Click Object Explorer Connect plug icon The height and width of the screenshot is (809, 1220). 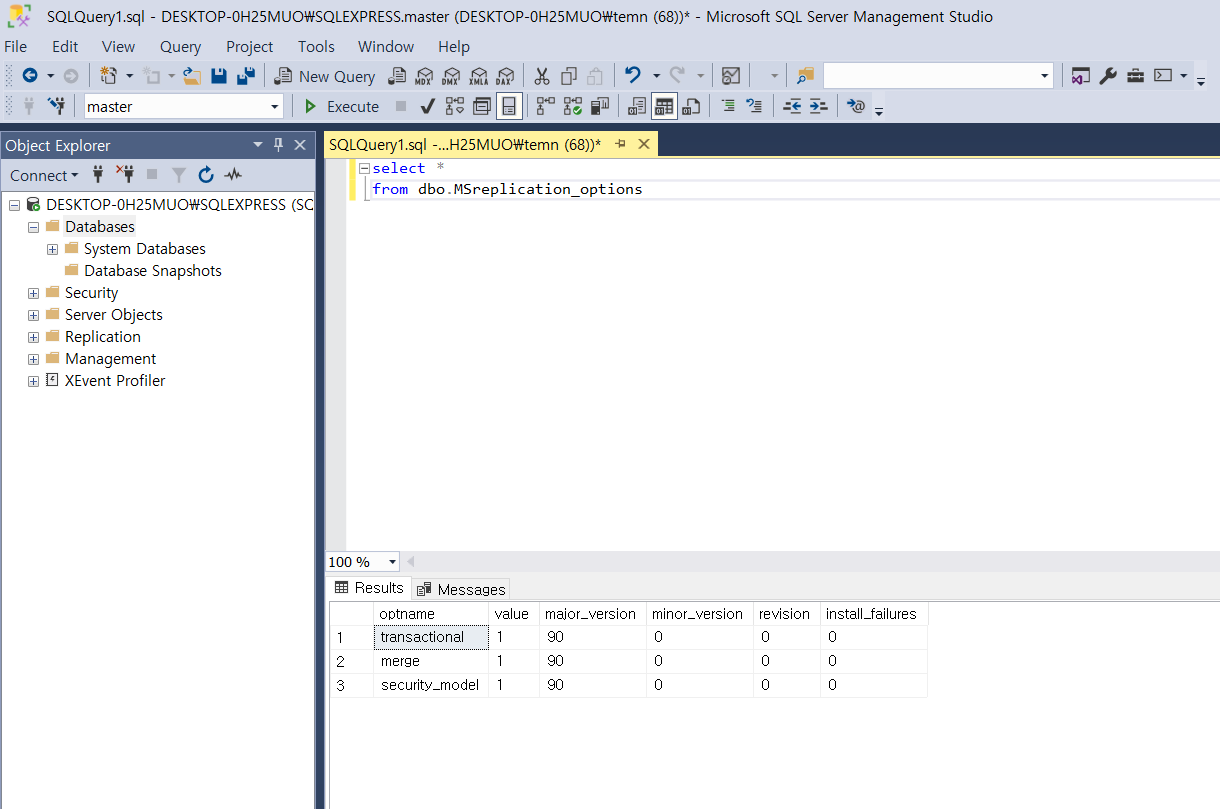pyautogui.click(x=97, y=175)
